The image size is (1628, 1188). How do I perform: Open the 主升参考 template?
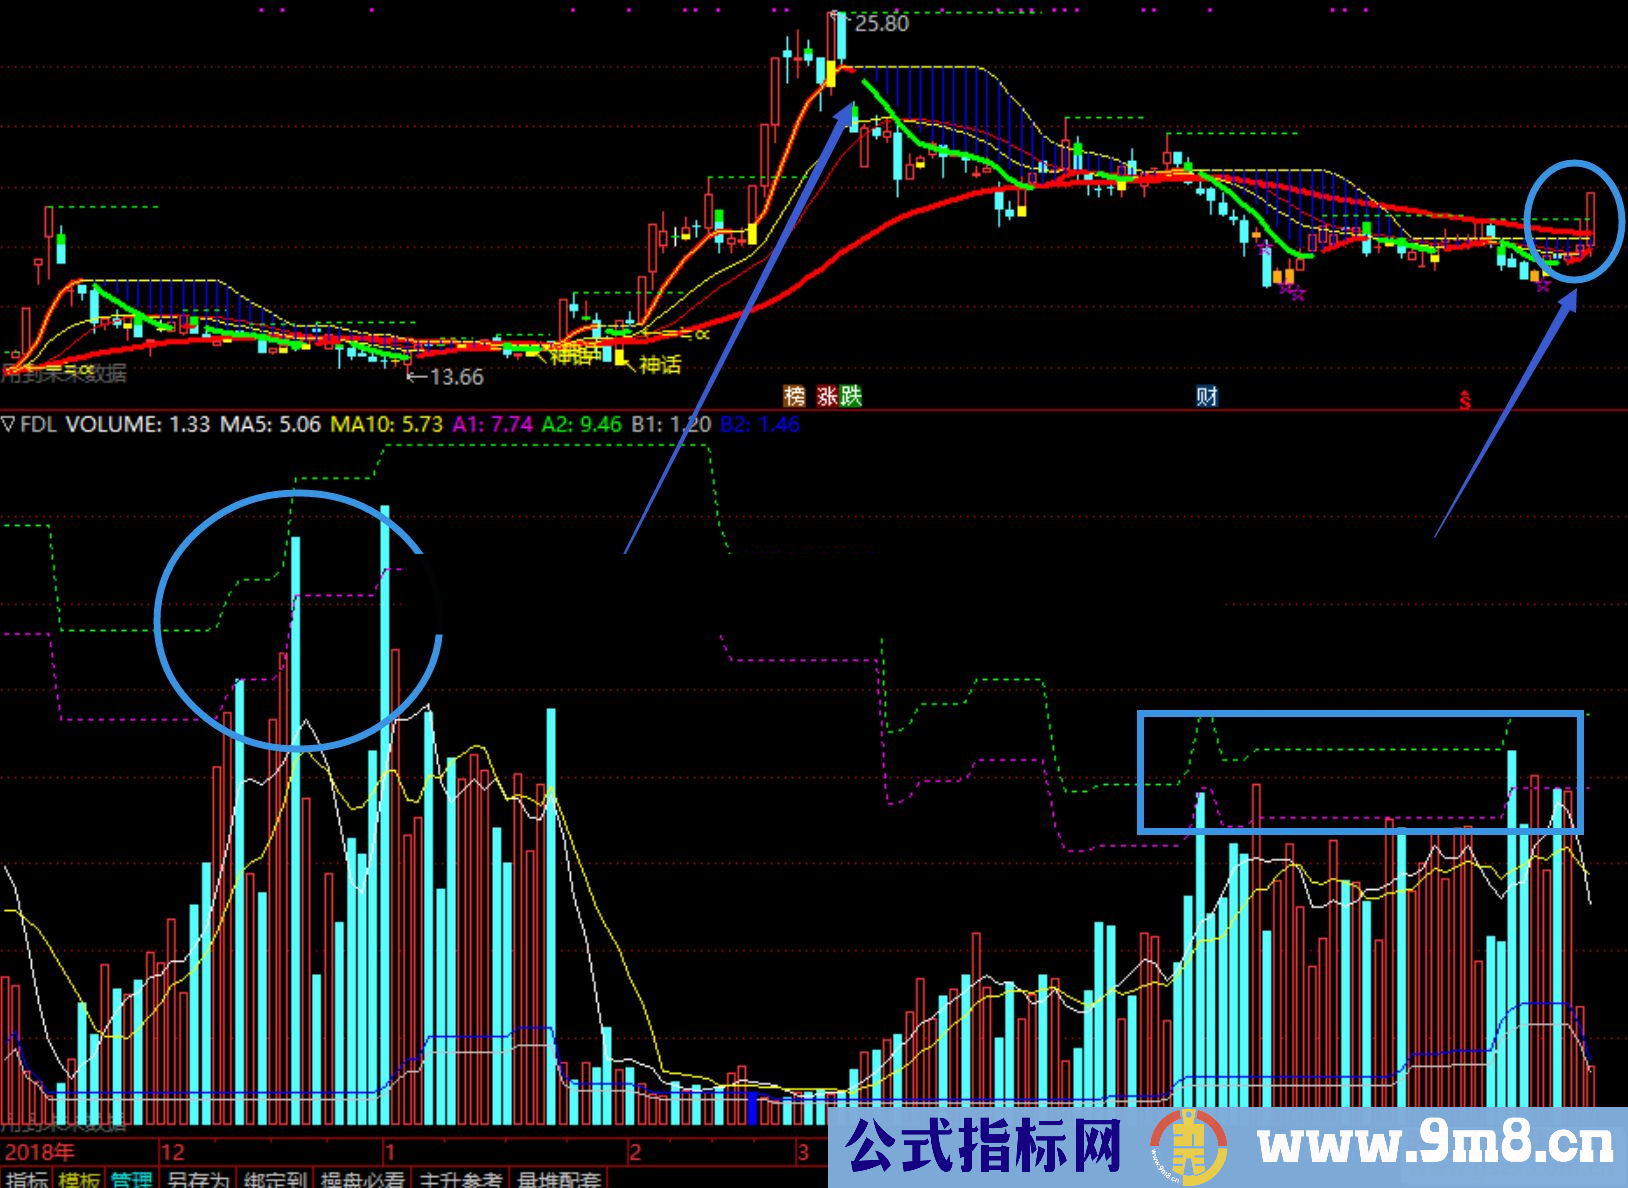point(460,1179)
